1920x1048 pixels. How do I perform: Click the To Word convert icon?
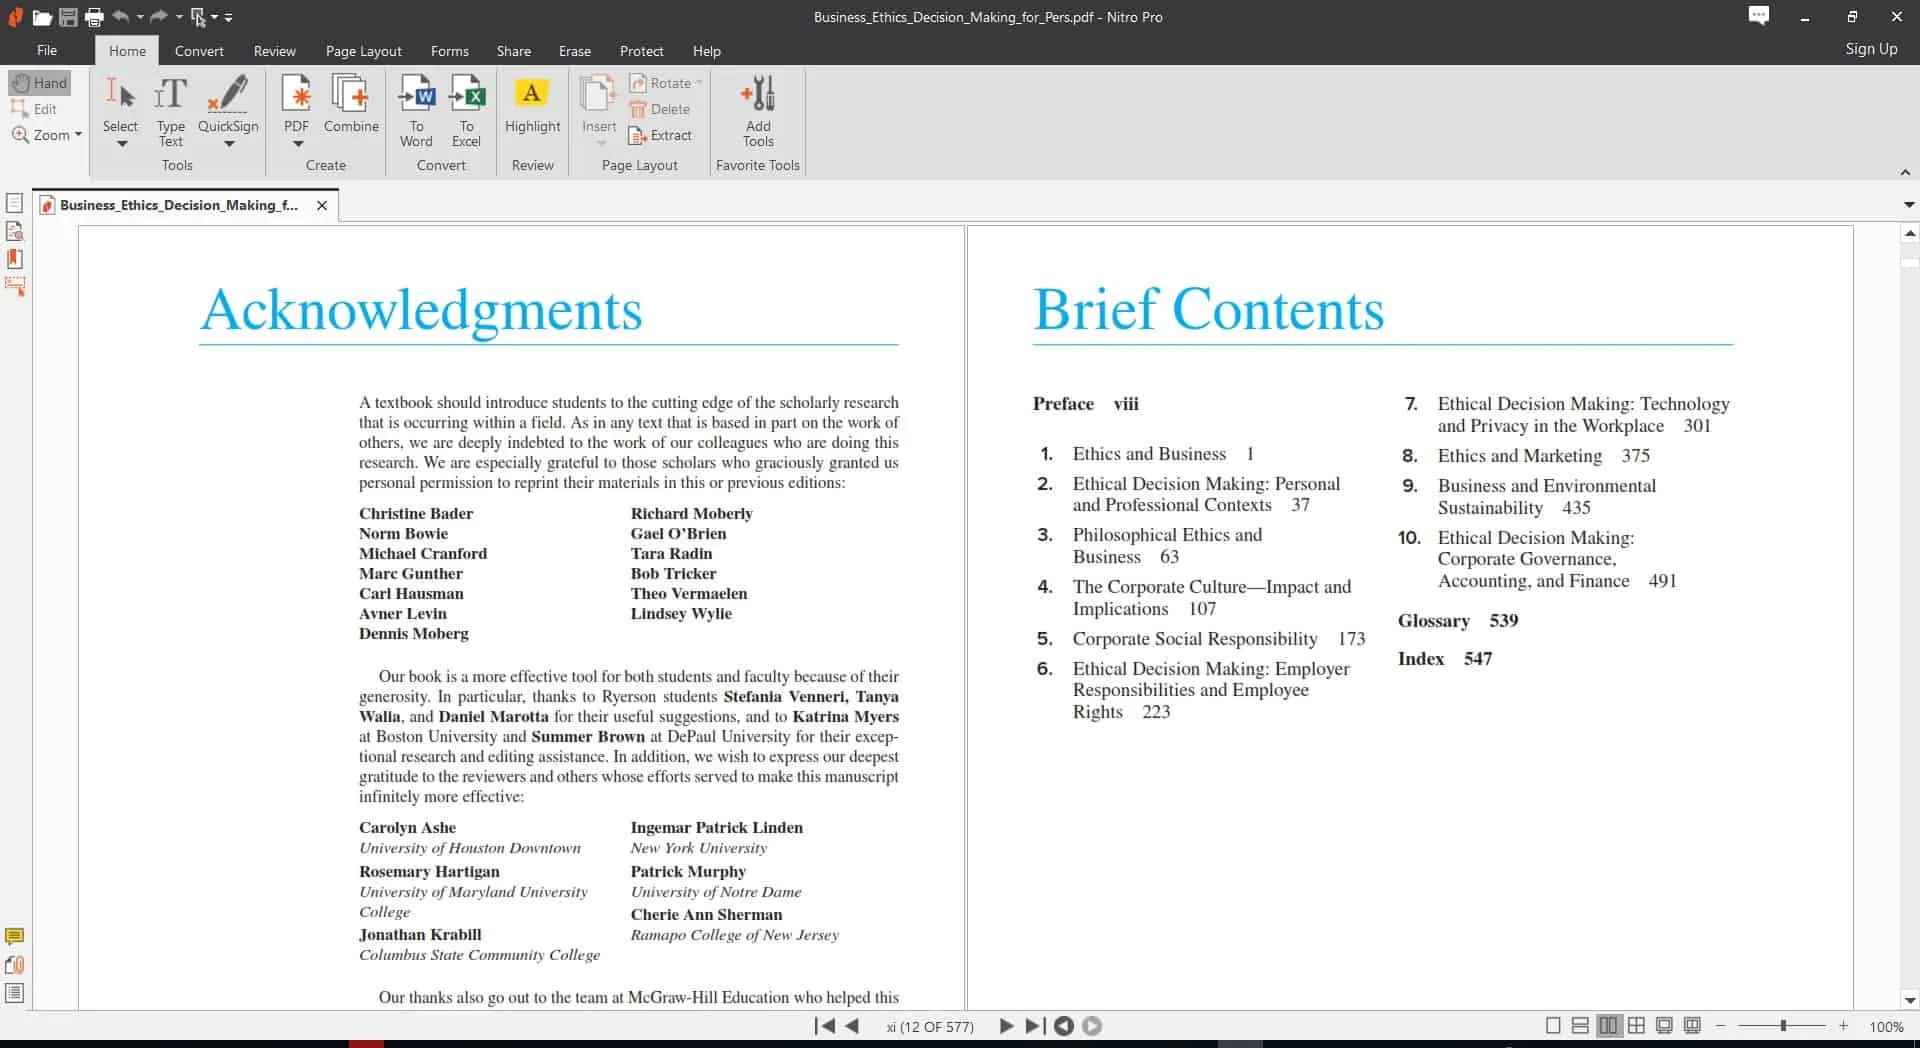coord(416,96)
